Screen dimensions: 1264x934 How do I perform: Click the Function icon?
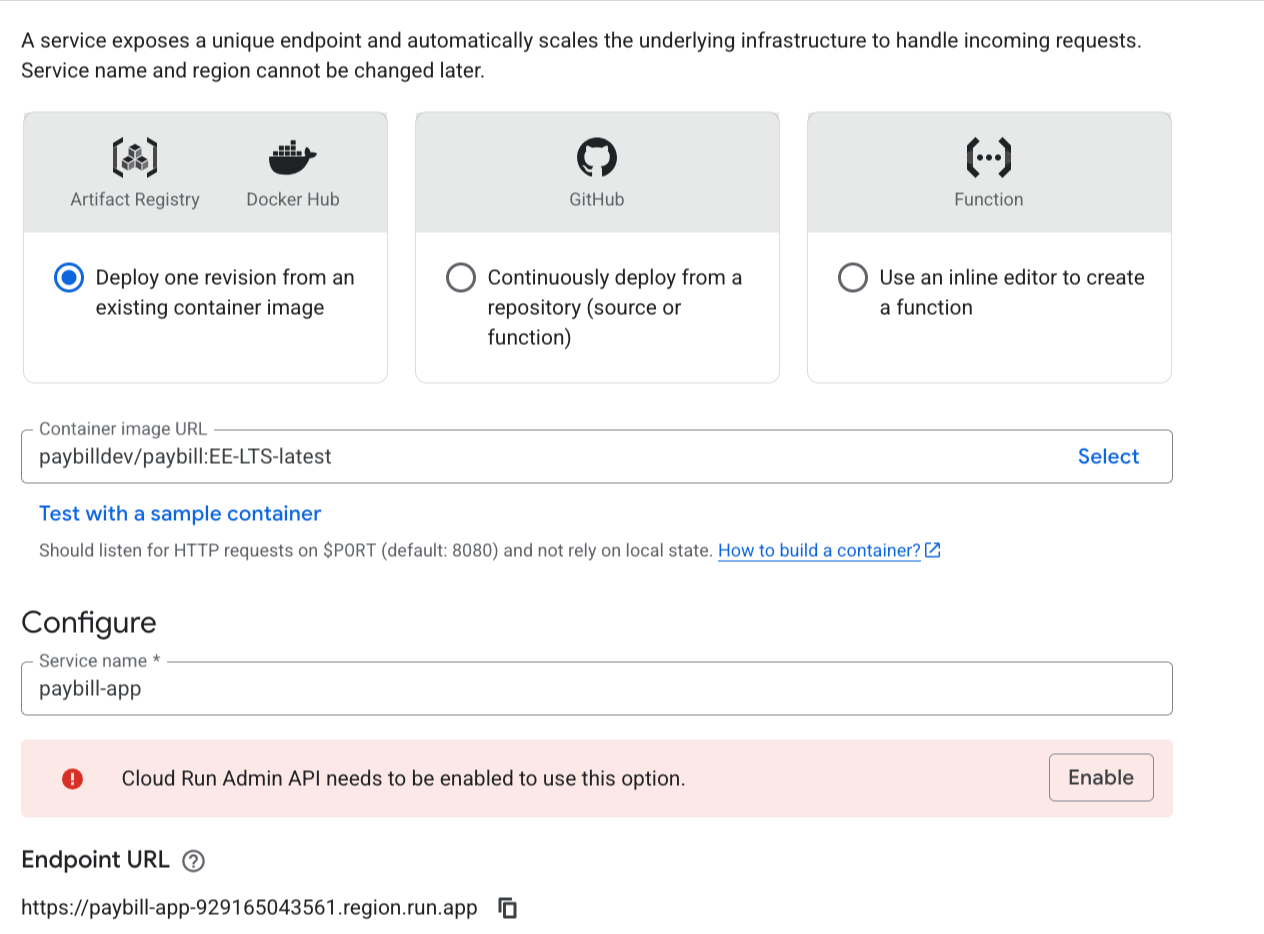(988, 156)
